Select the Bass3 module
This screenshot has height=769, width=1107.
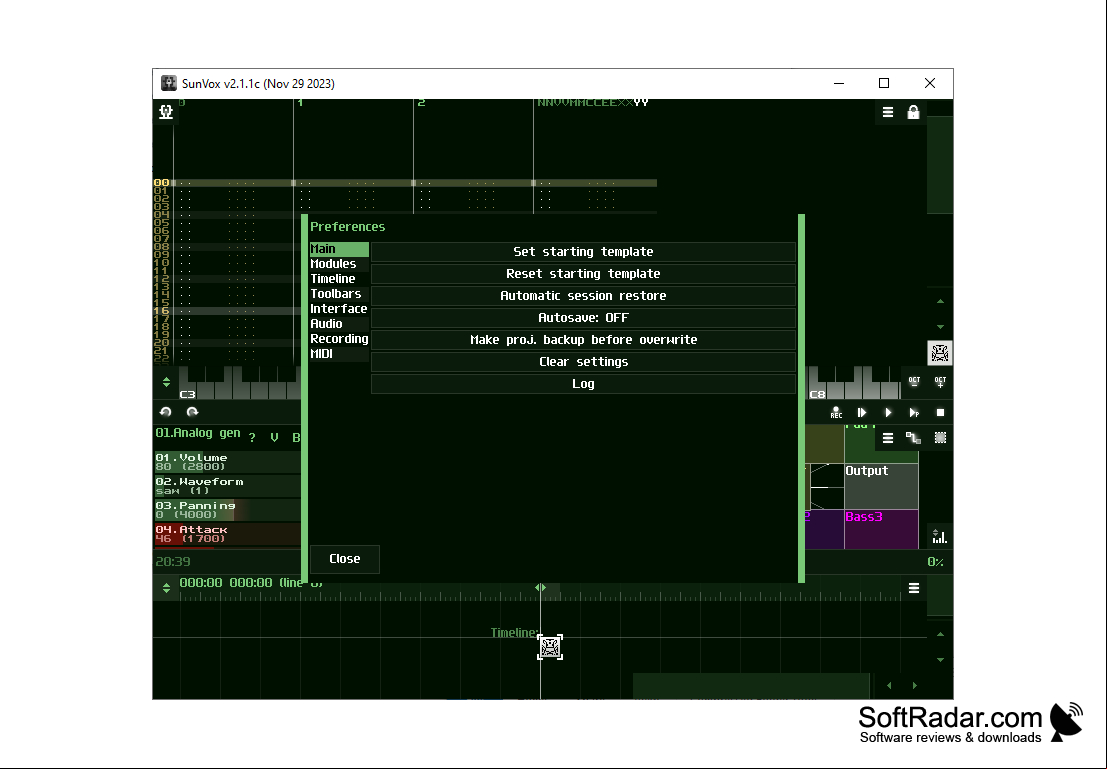coord(881,529)
